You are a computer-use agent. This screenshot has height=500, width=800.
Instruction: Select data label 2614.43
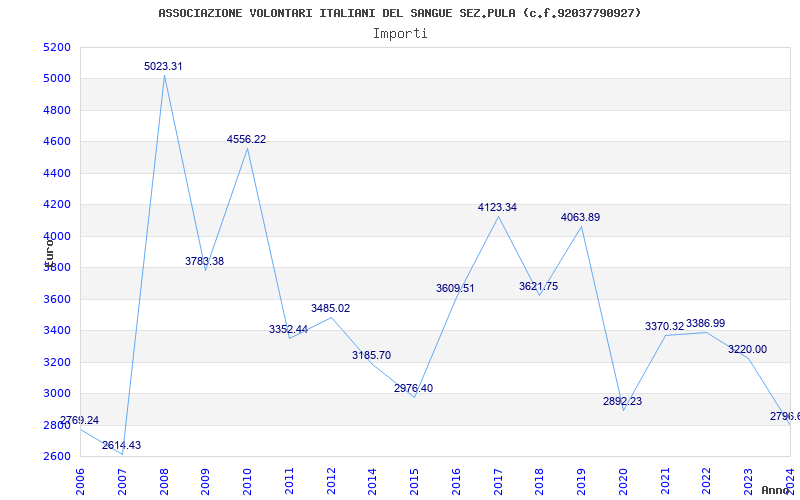(121, 445)
